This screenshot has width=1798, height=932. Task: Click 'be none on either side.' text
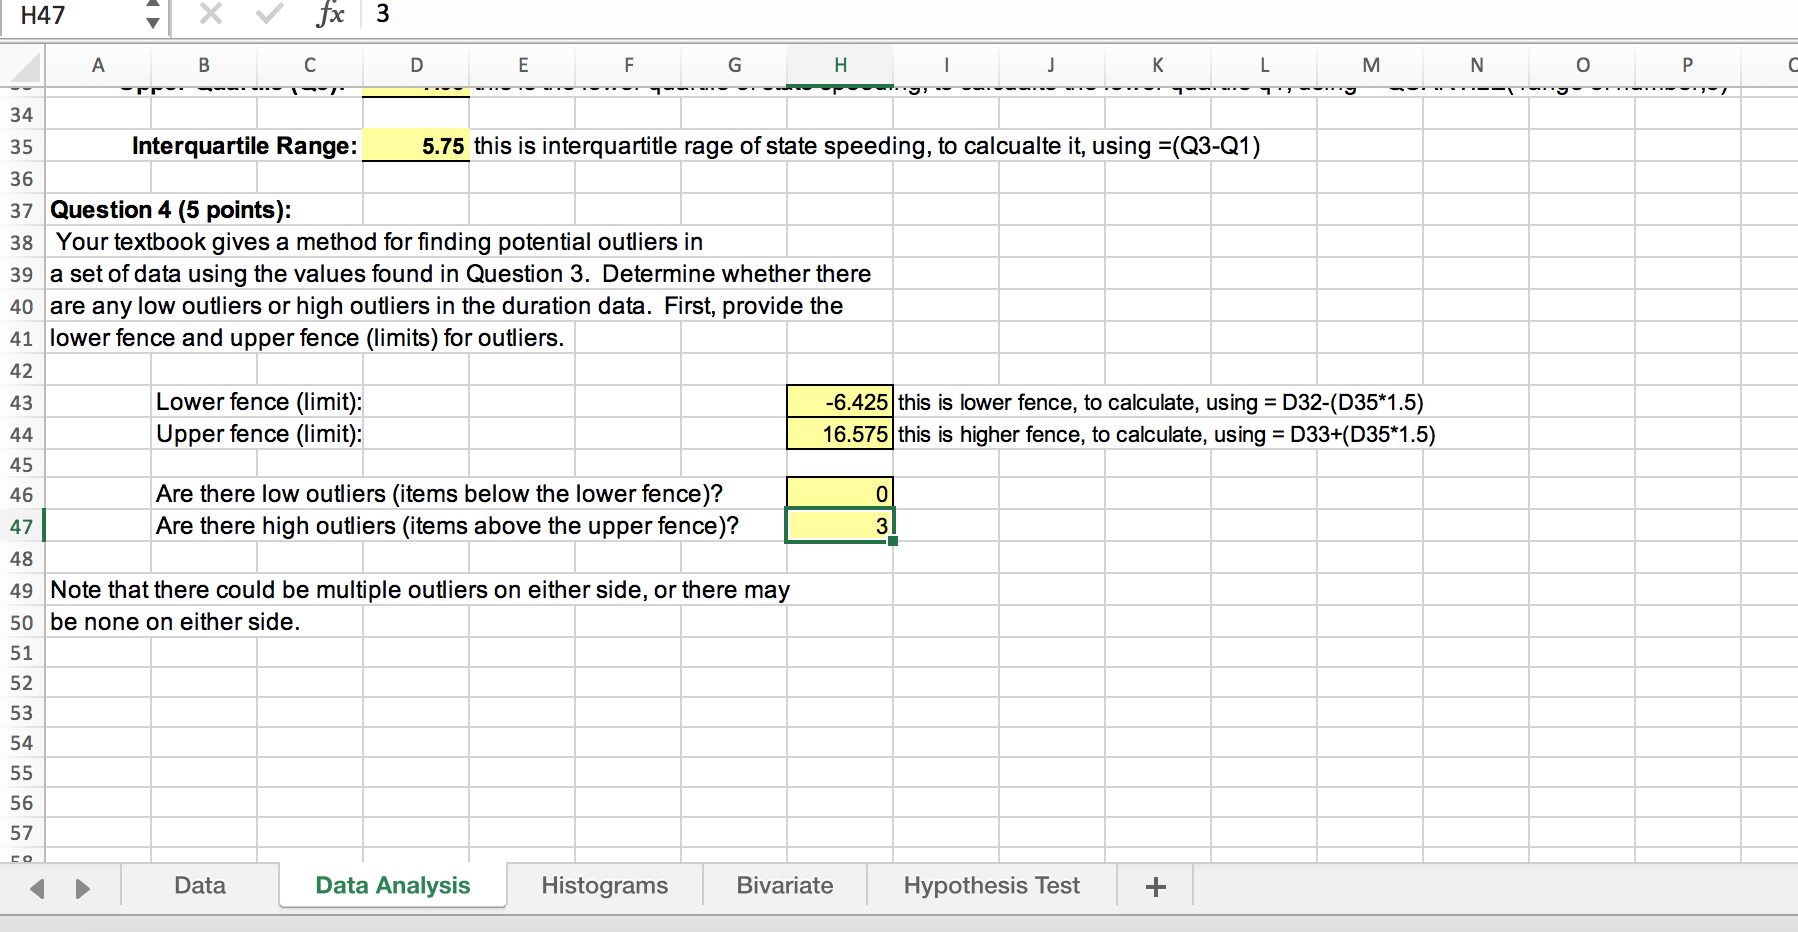(175, 622)
